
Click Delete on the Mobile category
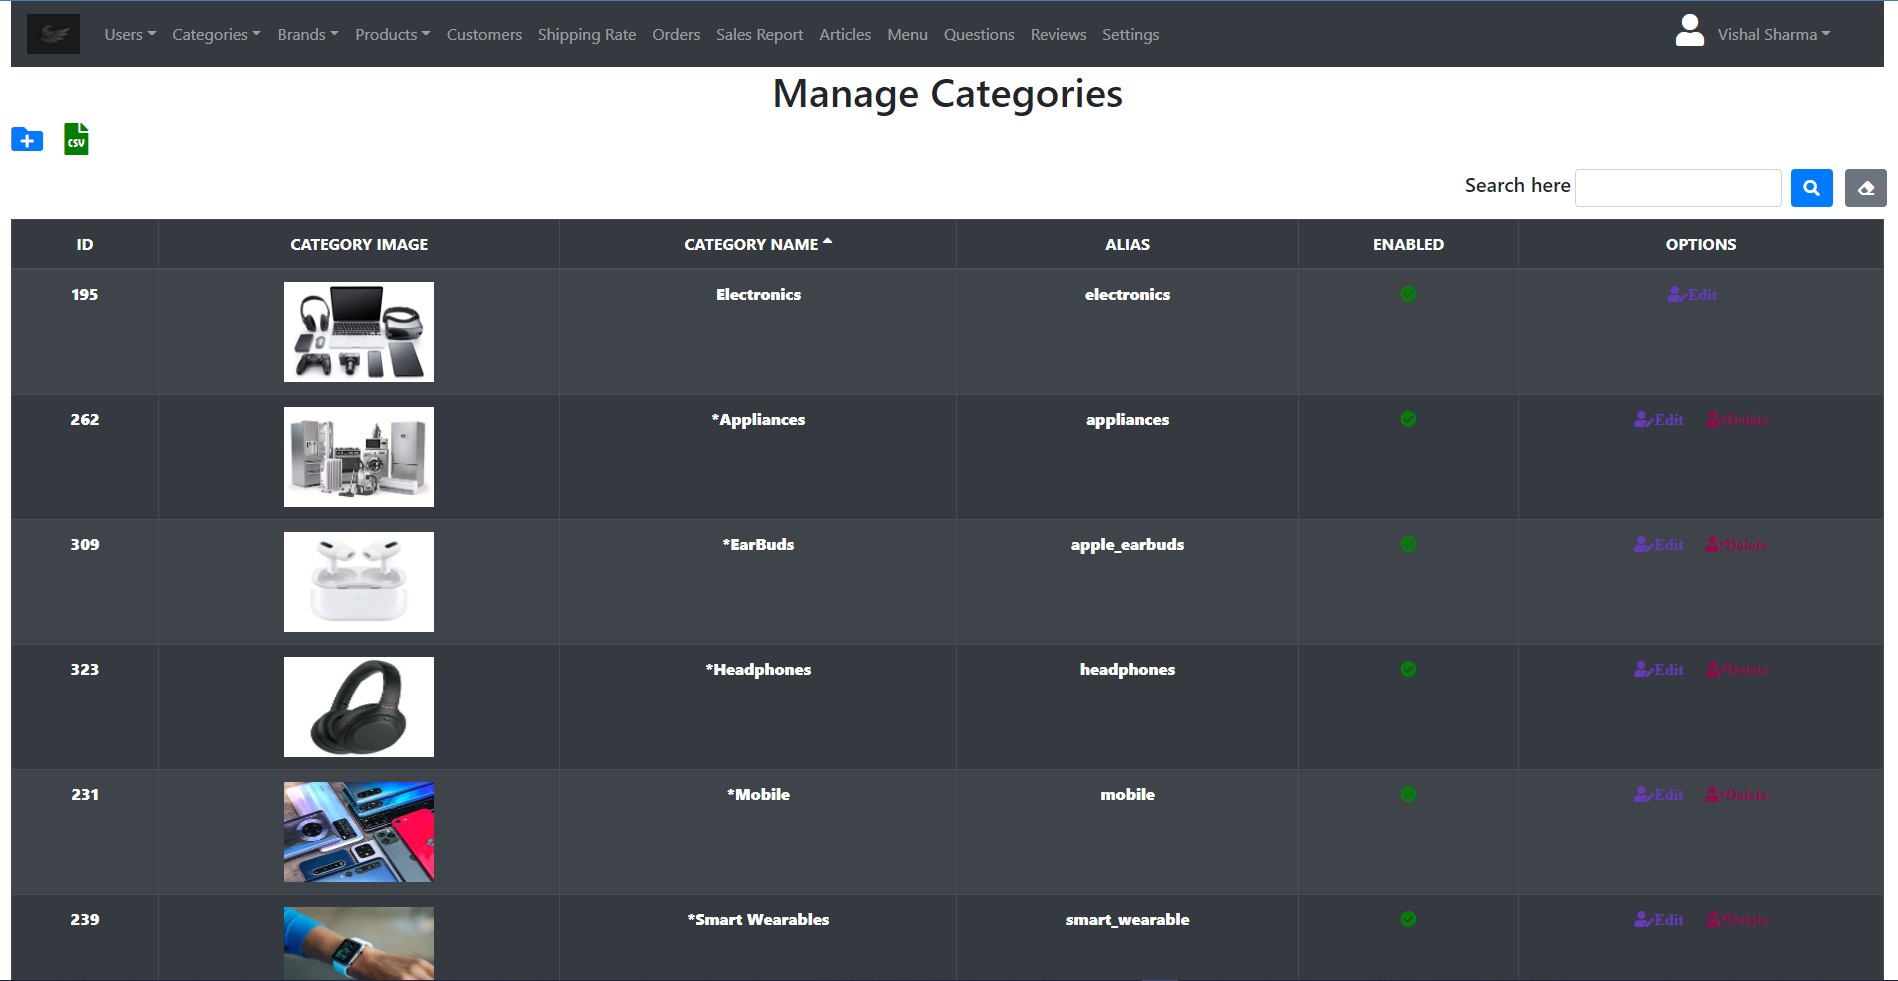point(1737,794)
